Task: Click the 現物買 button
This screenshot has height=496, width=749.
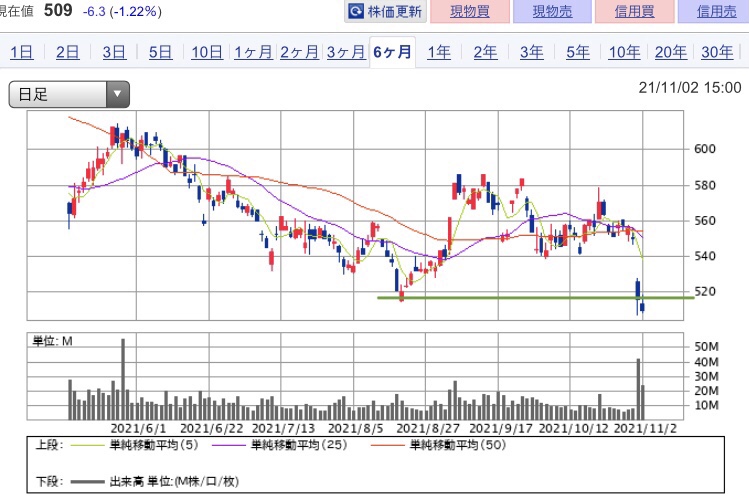Action: (470, 11)
